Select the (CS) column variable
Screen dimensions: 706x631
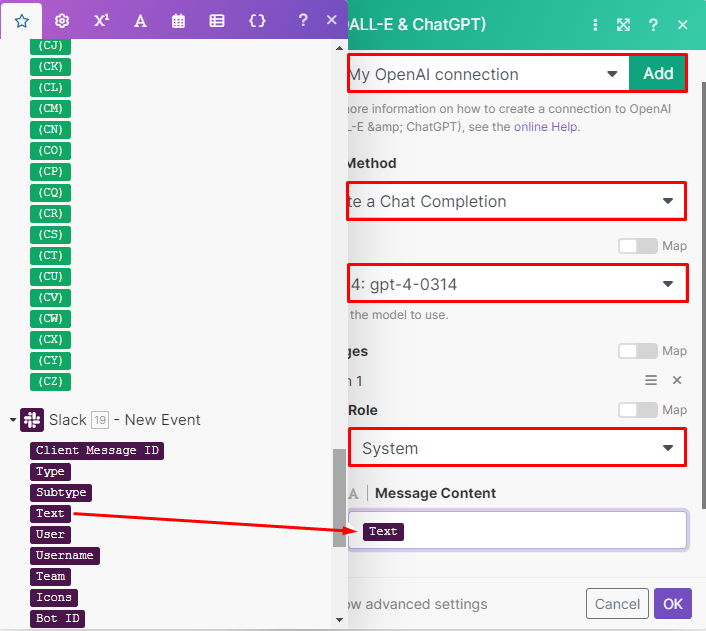click(50, 235)
